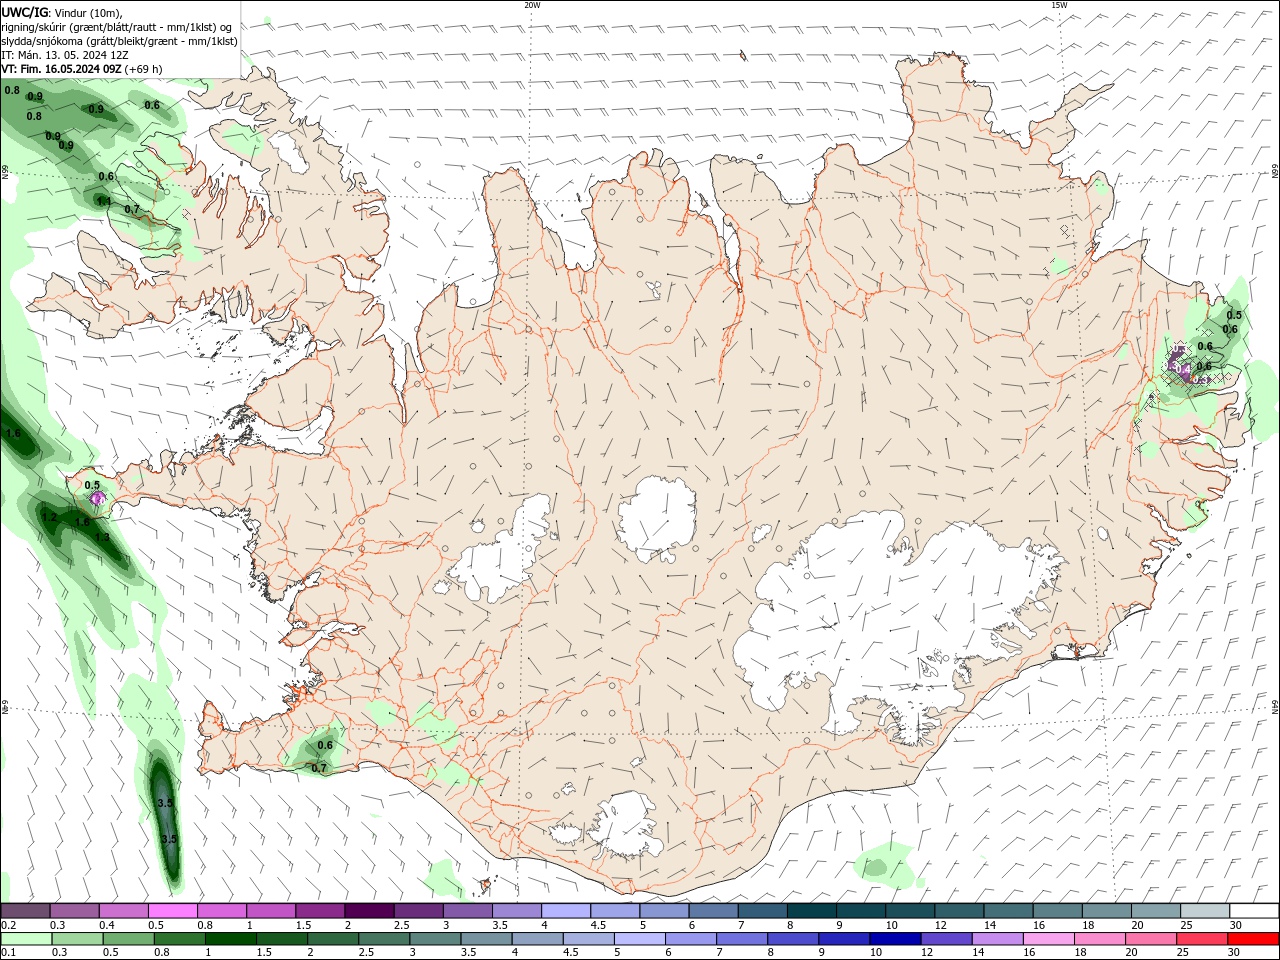Choose the medium green 0.5 rain scale swatch
The height and width of the screenshot is (960, 1280).
(128, 939)
